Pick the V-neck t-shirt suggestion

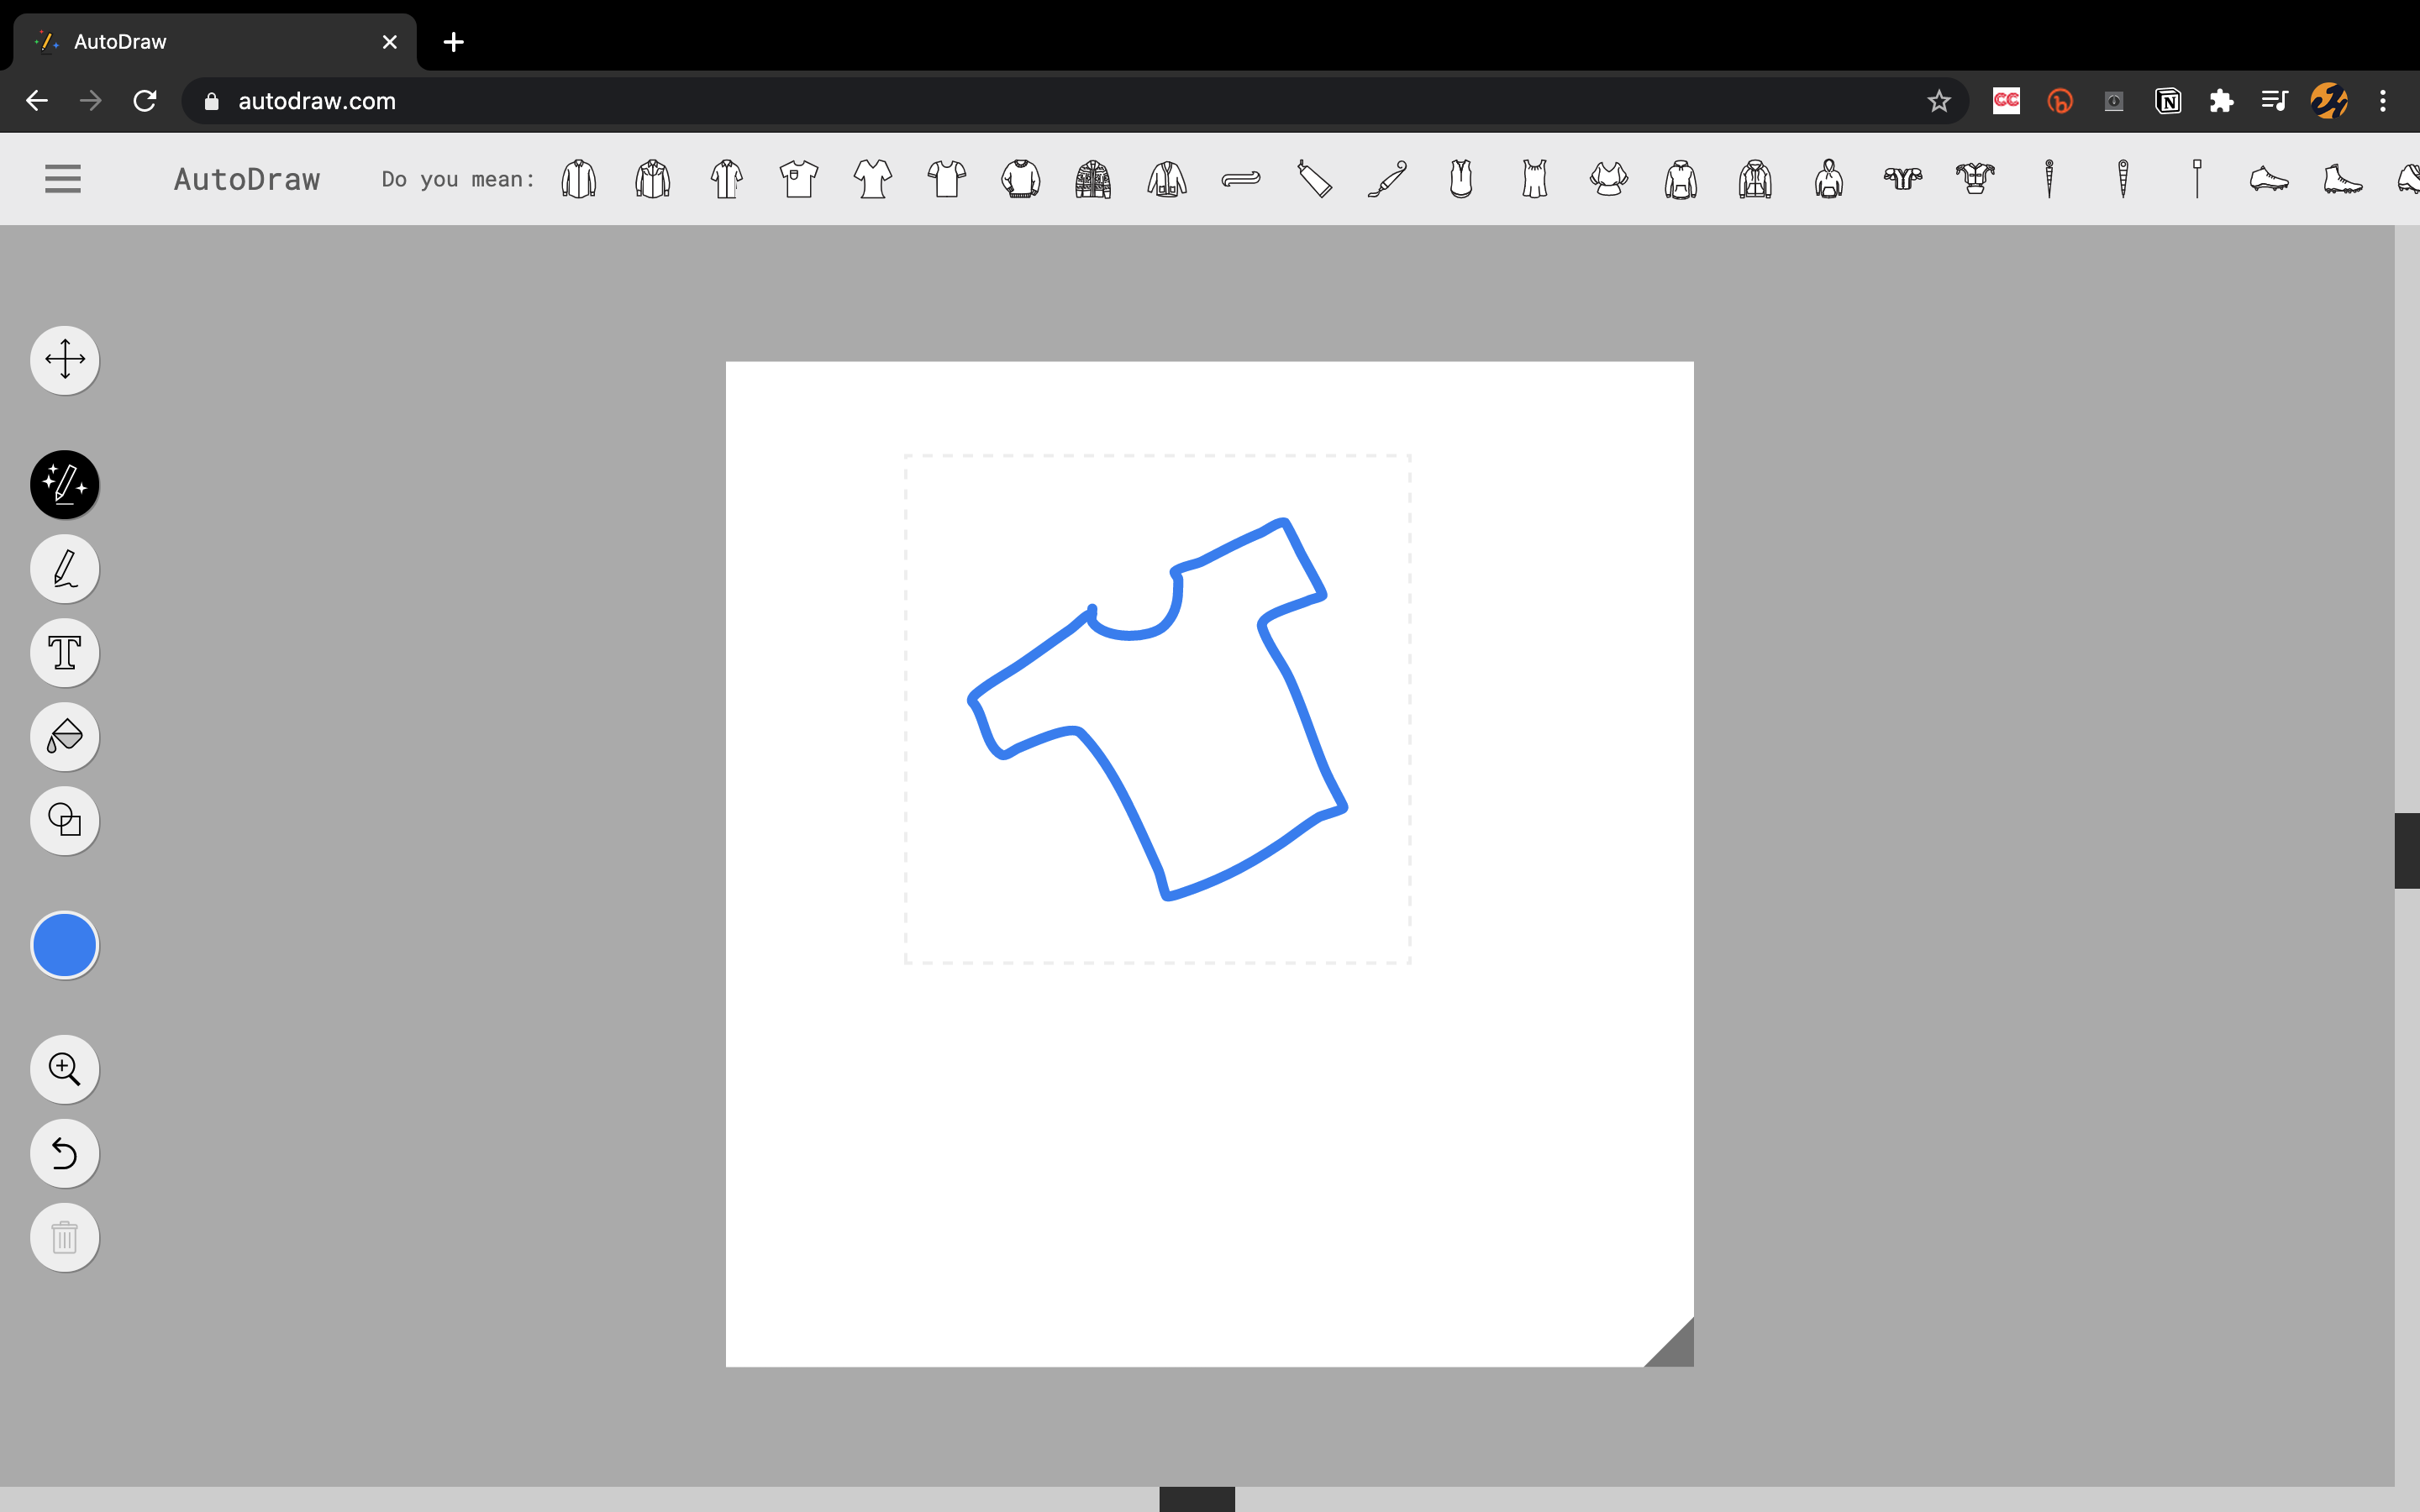click(873, 179)
